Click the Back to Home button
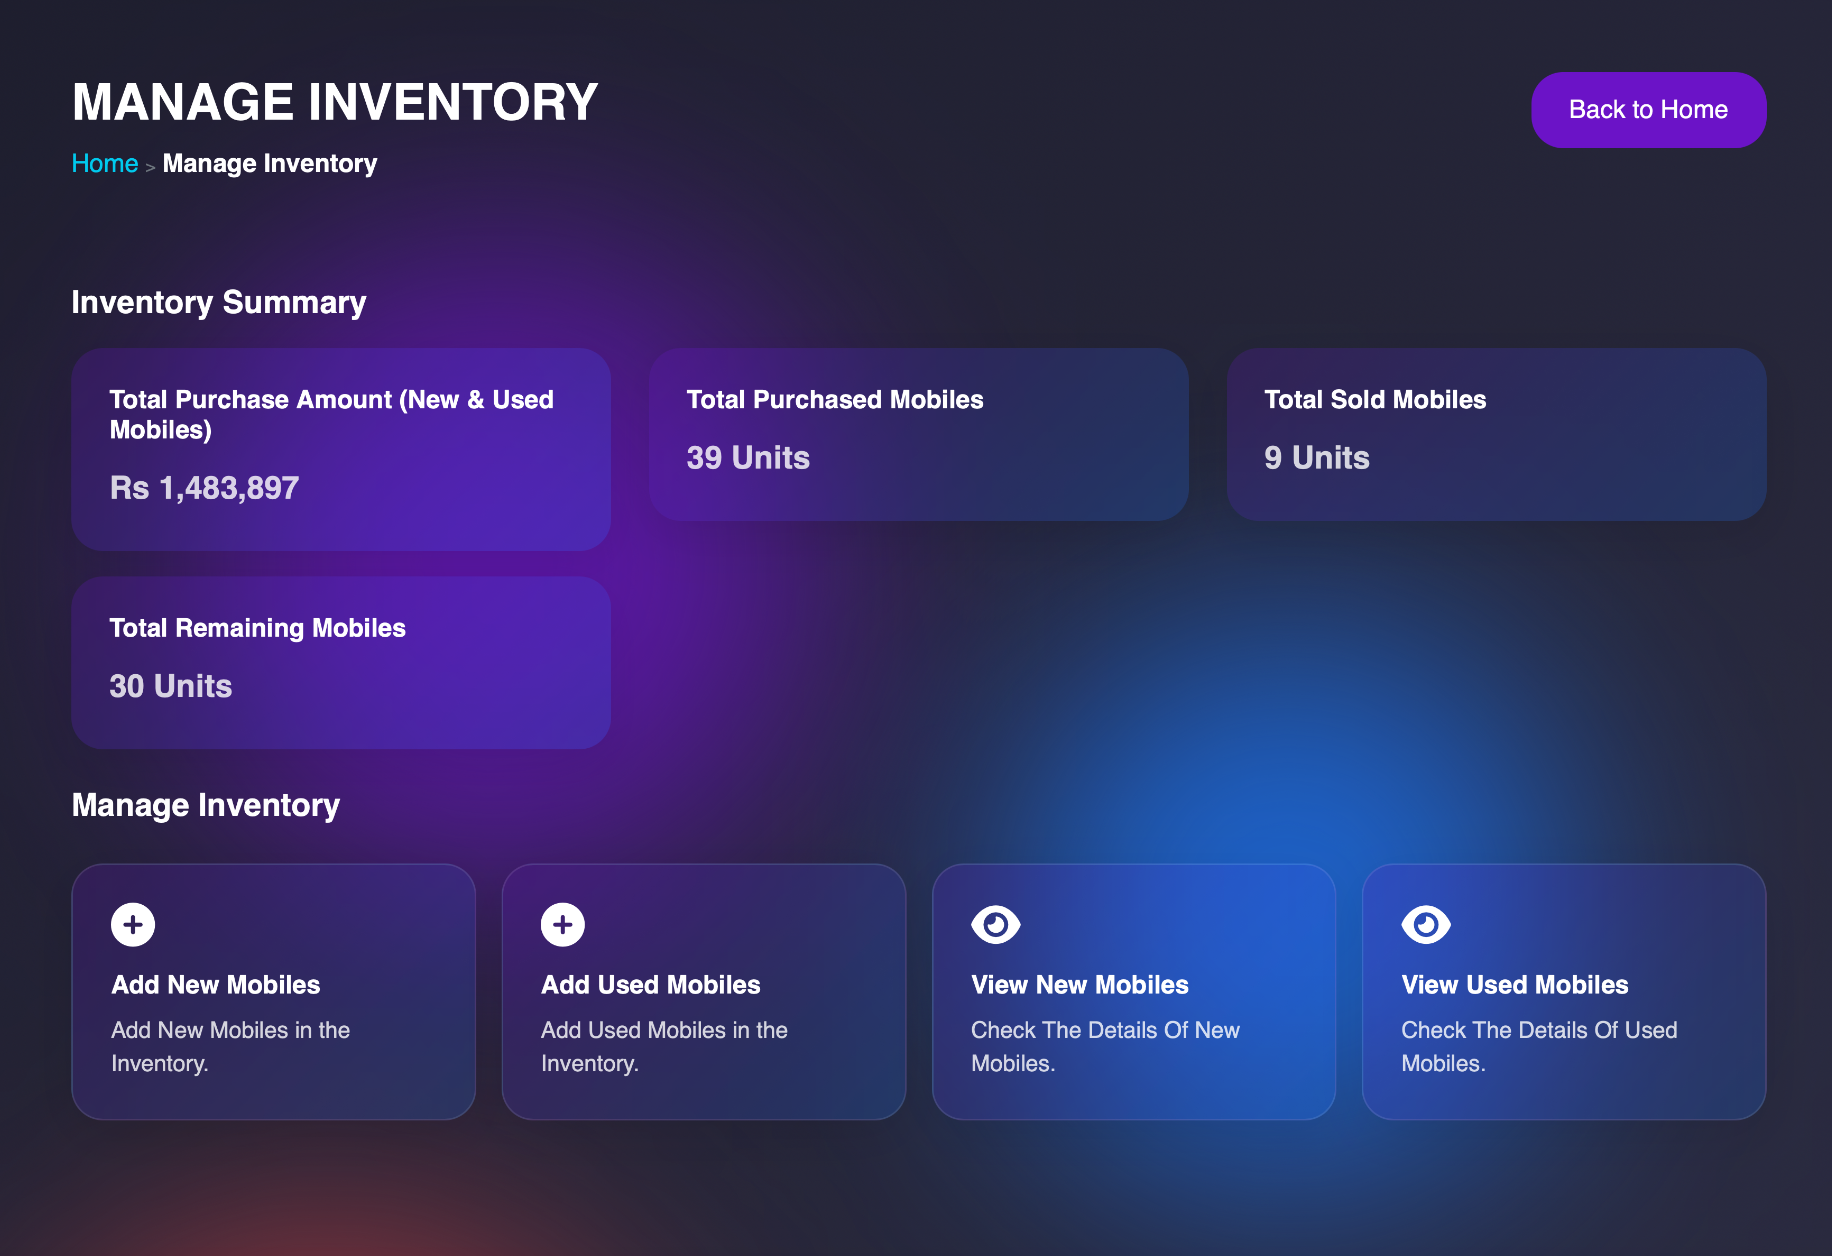 1648,109
